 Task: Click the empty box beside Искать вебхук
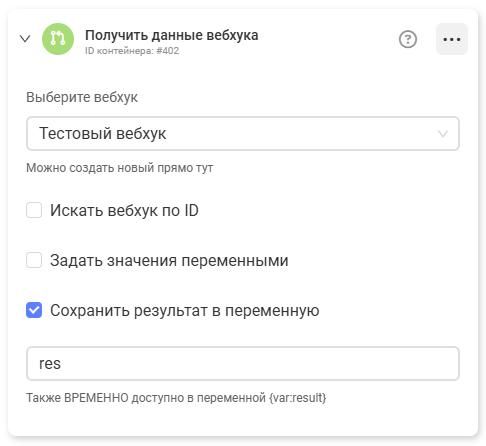pyautogui.click(x=34, y=210)
